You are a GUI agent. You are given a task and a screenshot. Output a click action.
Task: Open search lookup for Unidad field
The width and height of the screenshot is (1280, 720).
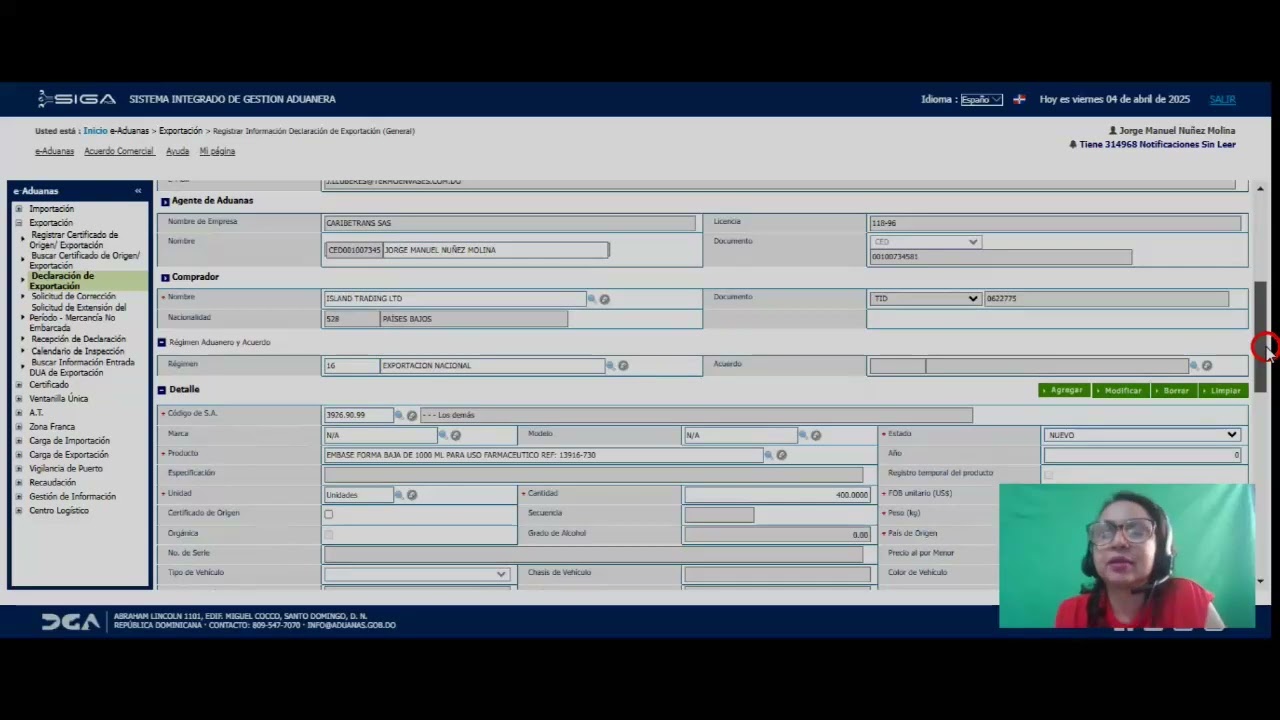[x=399, y=495]
